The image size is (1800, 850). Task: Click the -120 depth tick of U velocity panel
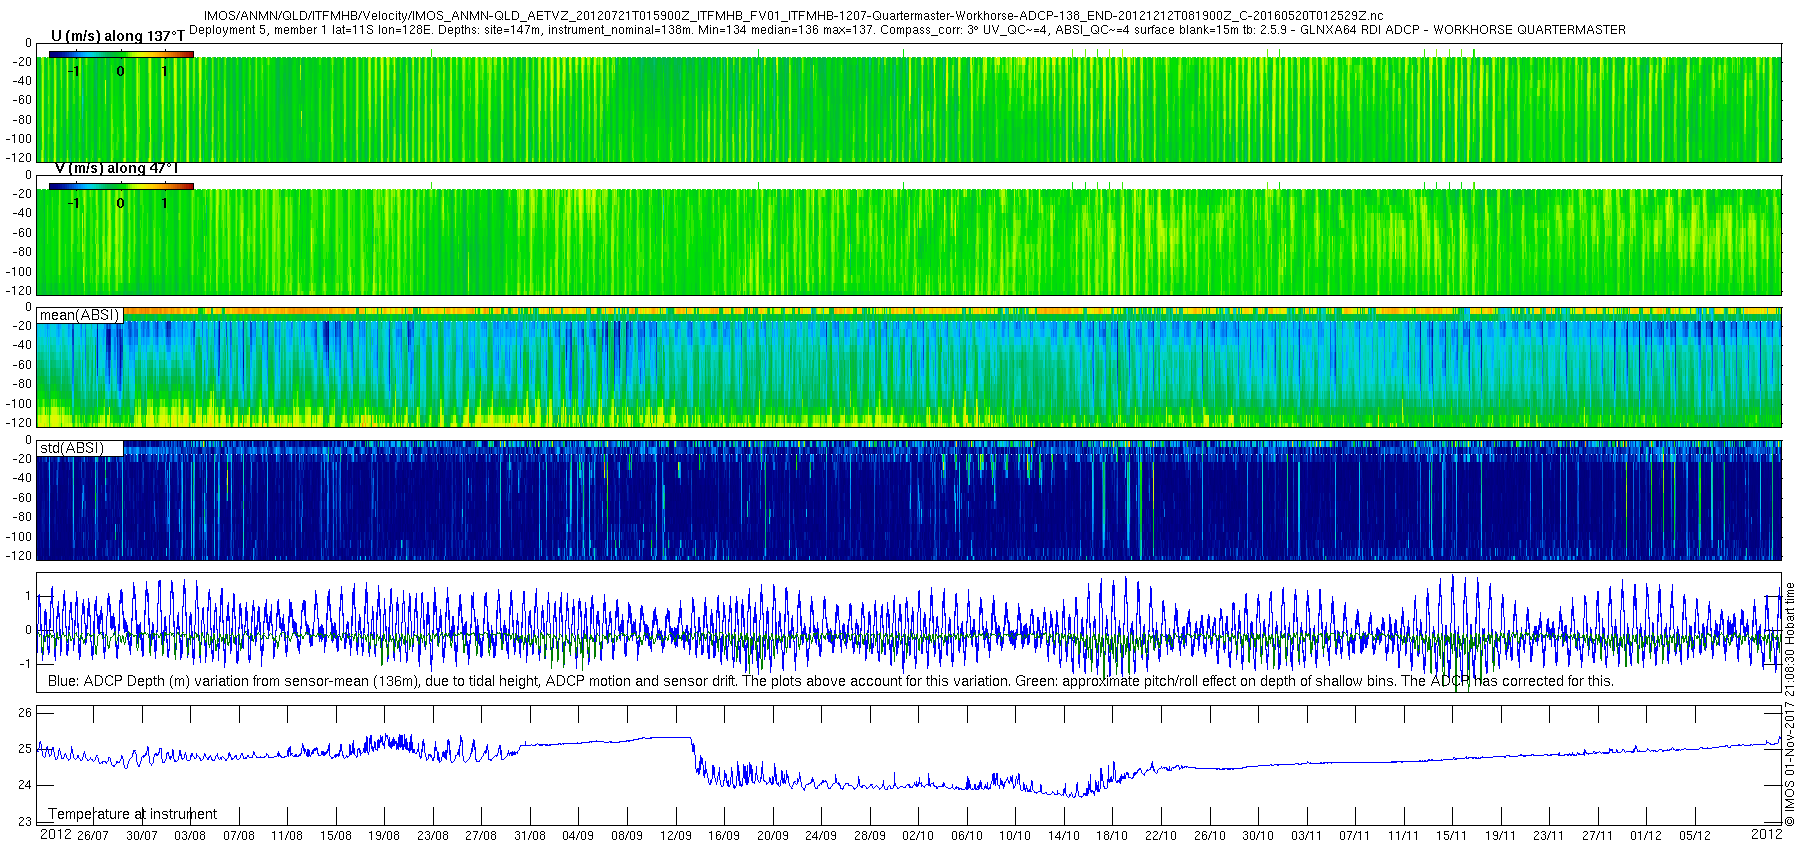tap(19, 158)
